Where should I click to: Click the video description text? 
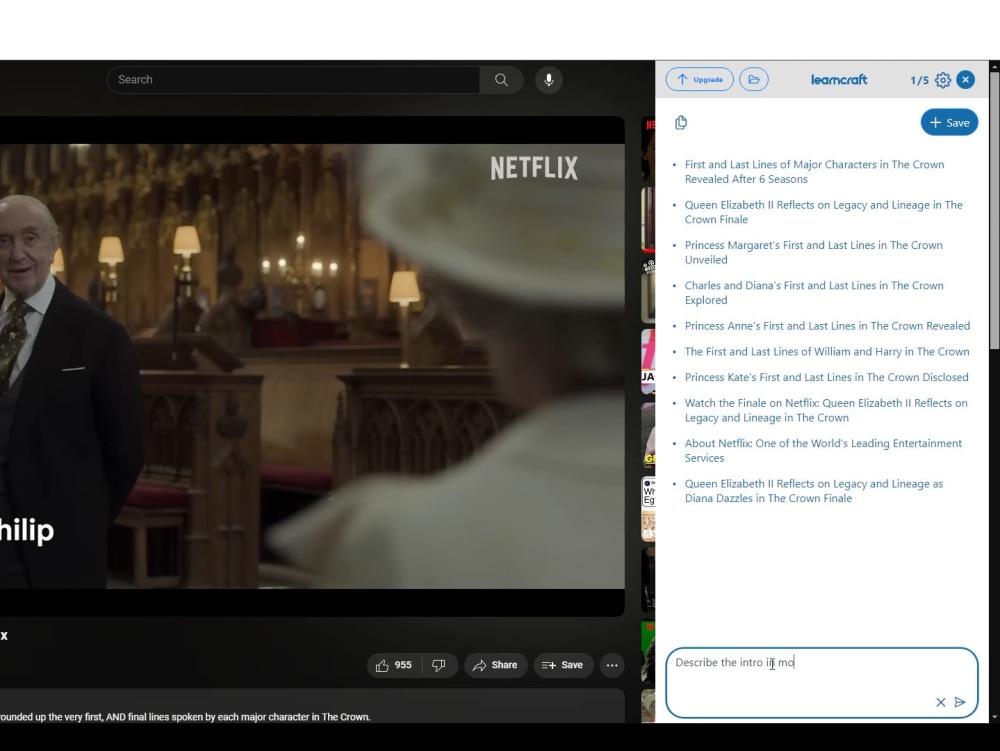185,717
